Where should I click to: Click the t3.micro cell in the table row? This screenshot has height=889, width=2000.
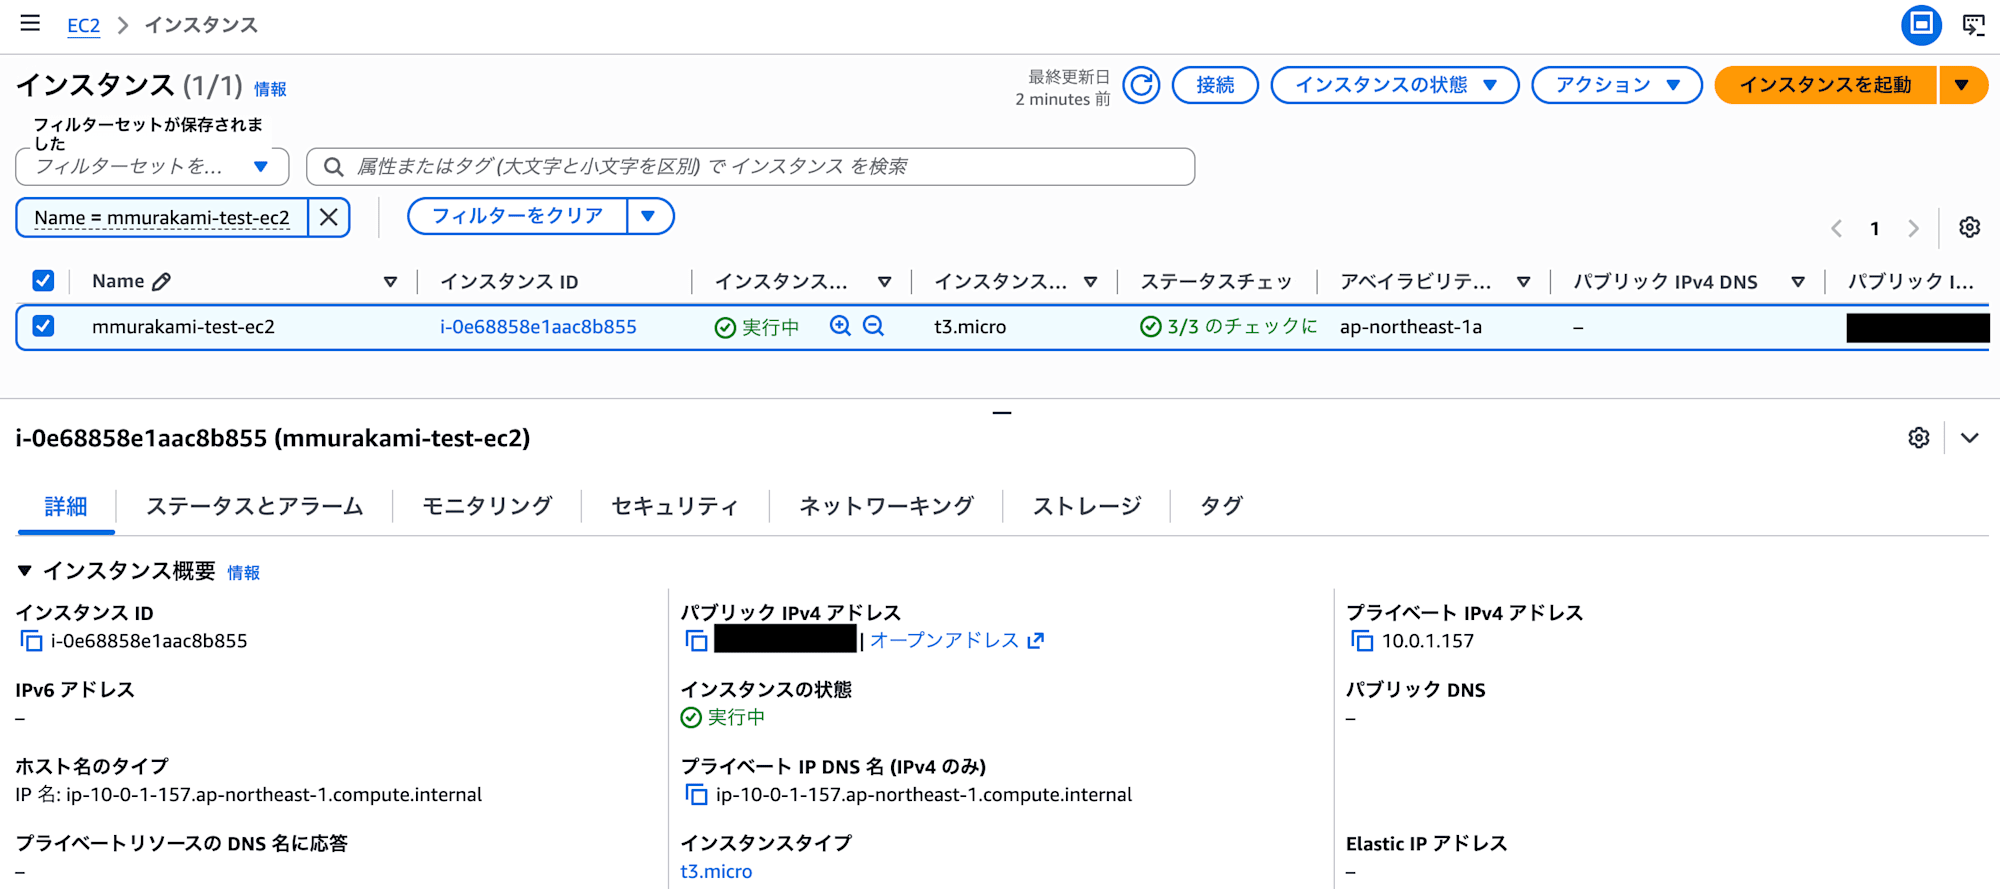[970, 327]
